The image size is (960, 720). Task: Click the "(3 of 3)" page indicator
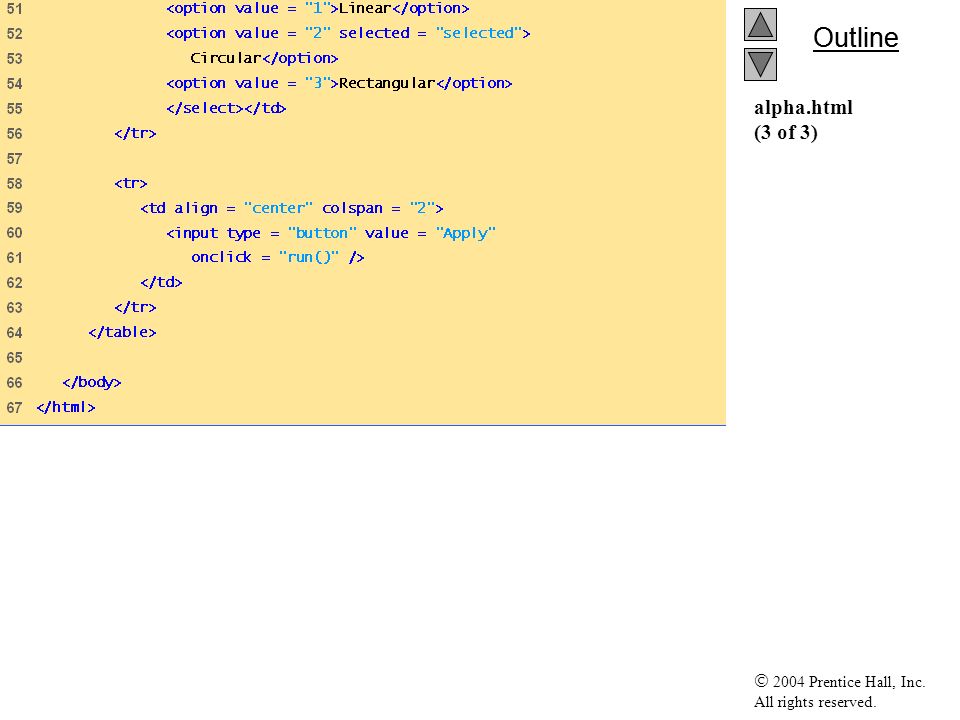click(x=786, y=132)
